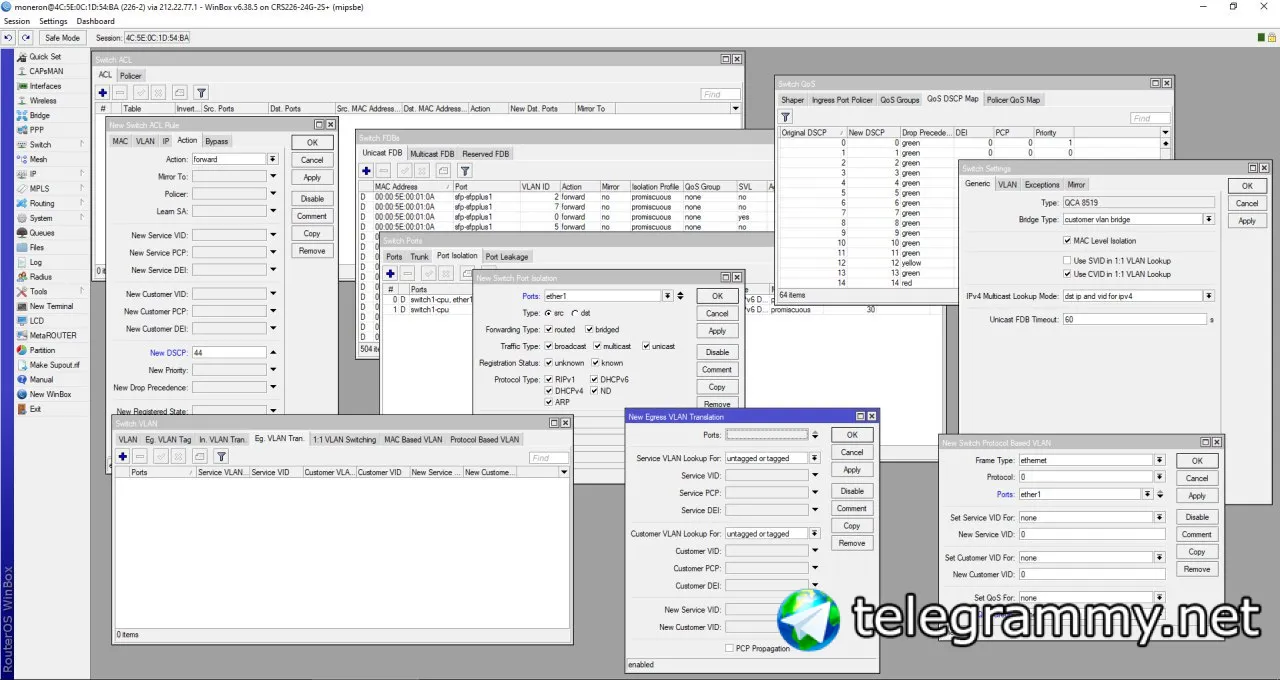Viewport: 1280px width, 680px height.
Task: Click the plus icon in Switch VLAN window
Action: [x=123, y=457]
